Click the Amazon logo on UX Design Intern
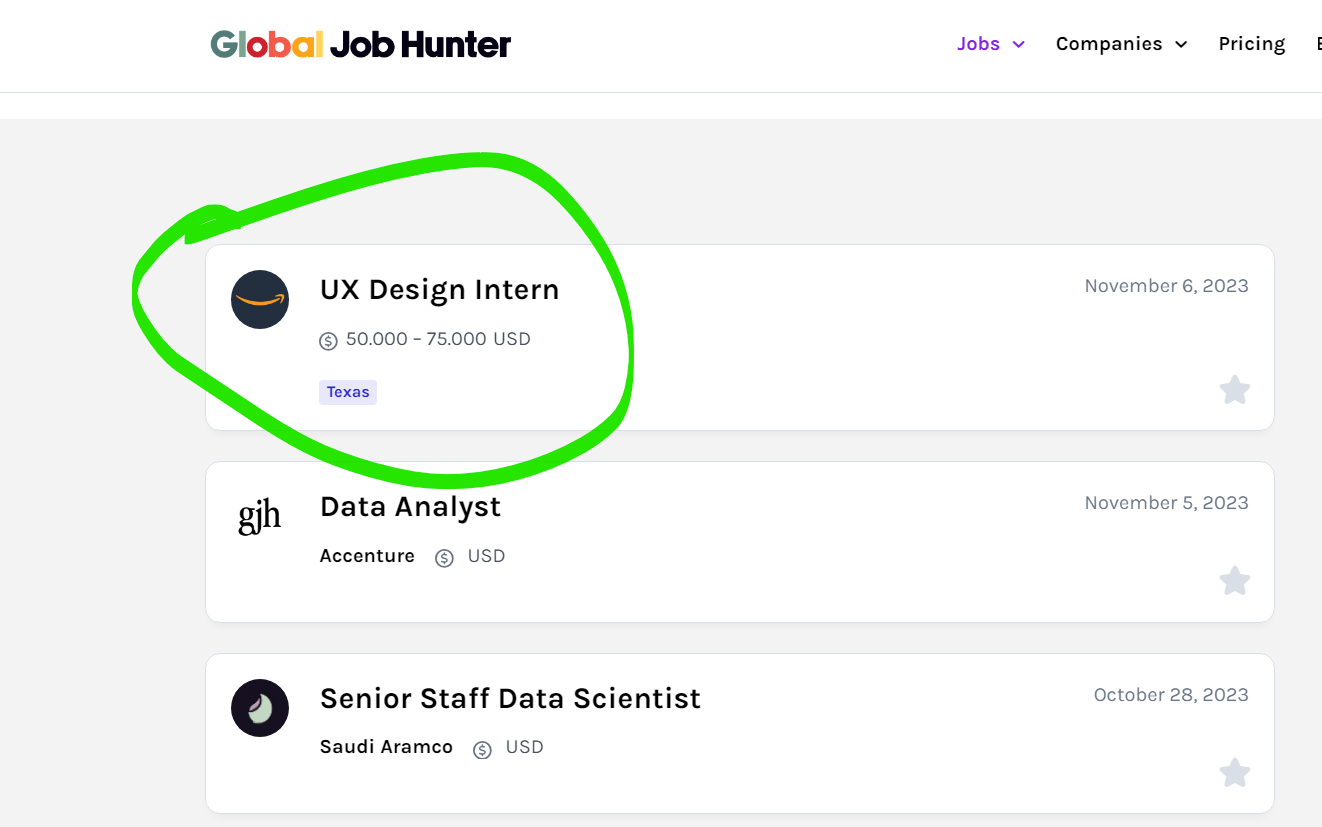The width and height of the screenshot is (1322, 827). pyautogui.click(x=260, y=299)
